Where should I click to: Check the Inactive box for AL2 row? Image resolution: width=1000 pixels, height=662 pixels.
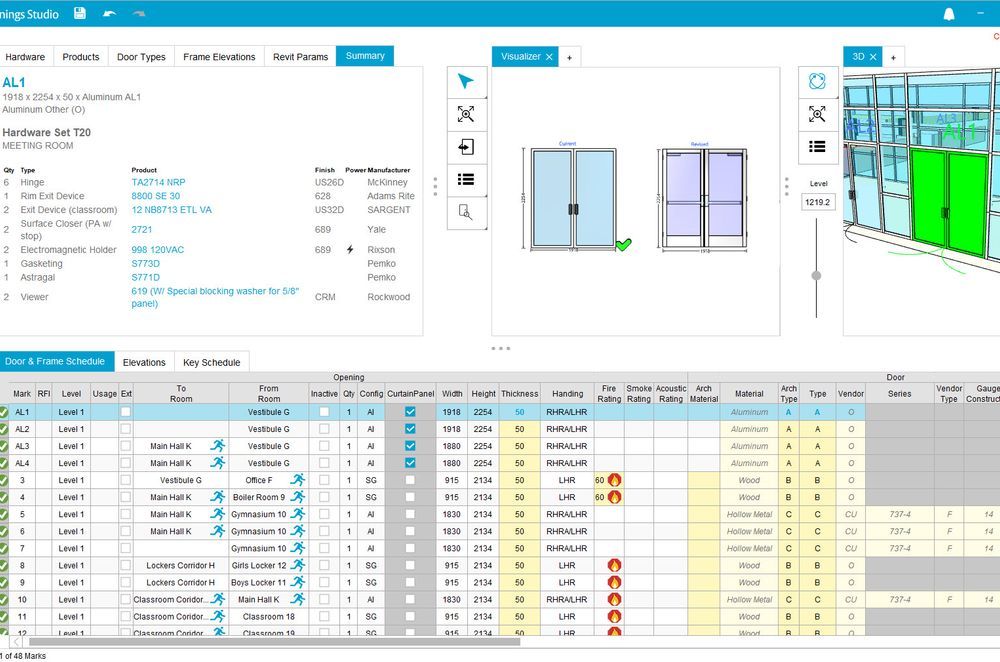click(x=324, y=429)
